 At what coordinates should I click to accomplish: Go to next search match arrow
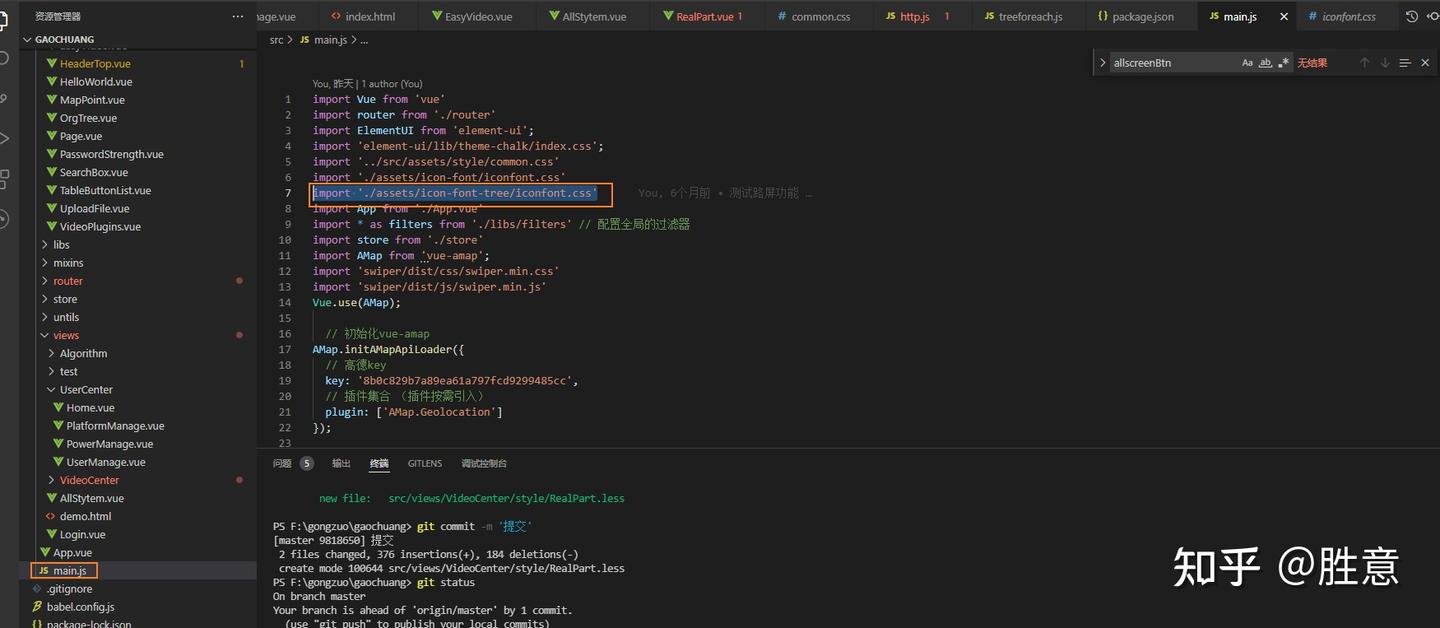click(1385, 62)
